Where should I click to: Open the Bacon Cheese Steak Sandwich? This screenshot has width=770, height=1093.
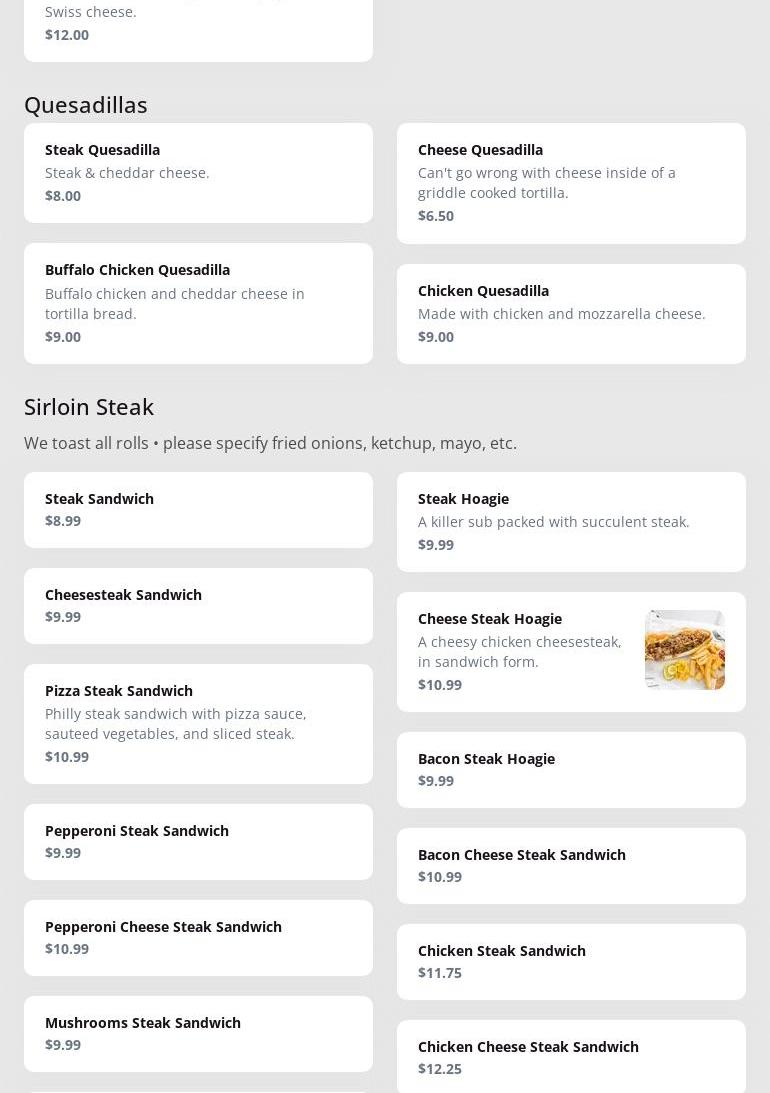[571, 865]
